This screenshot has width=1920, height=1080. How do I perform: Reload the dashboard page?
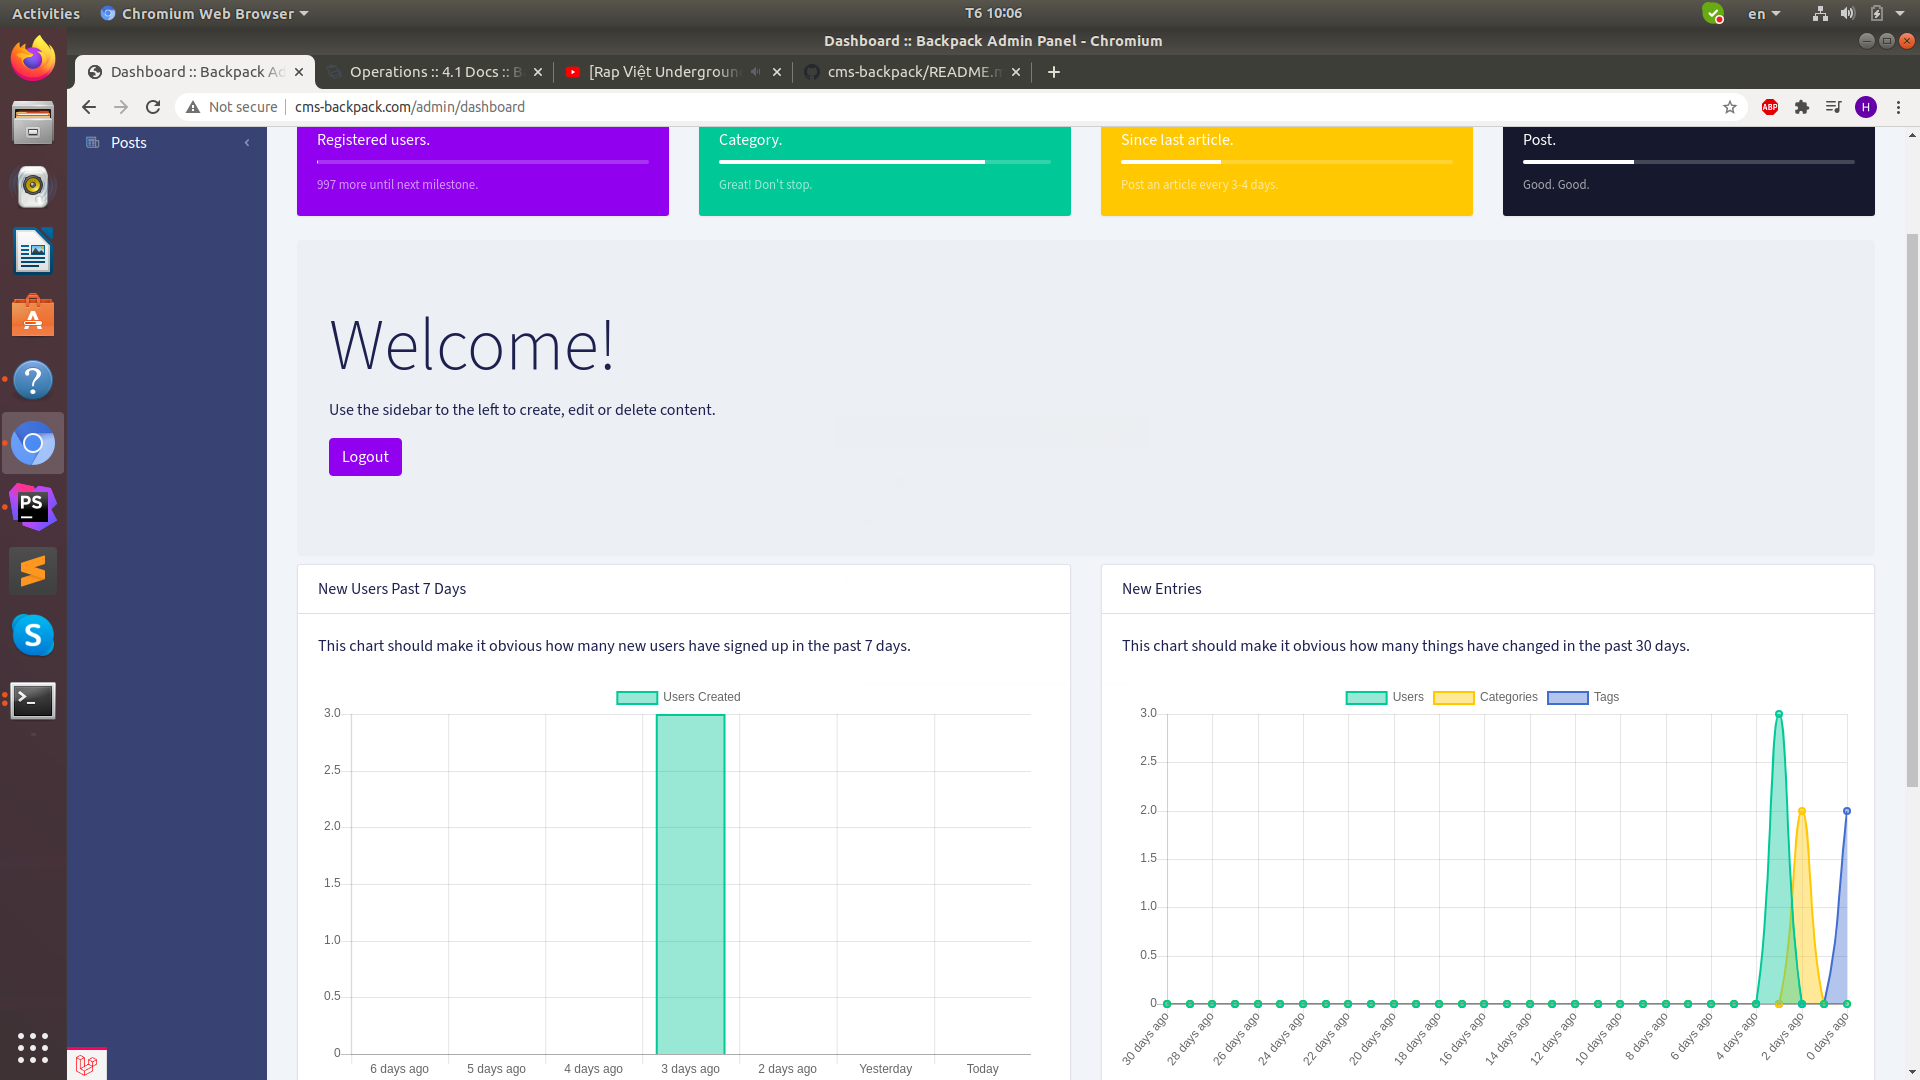tap(153, 107)
